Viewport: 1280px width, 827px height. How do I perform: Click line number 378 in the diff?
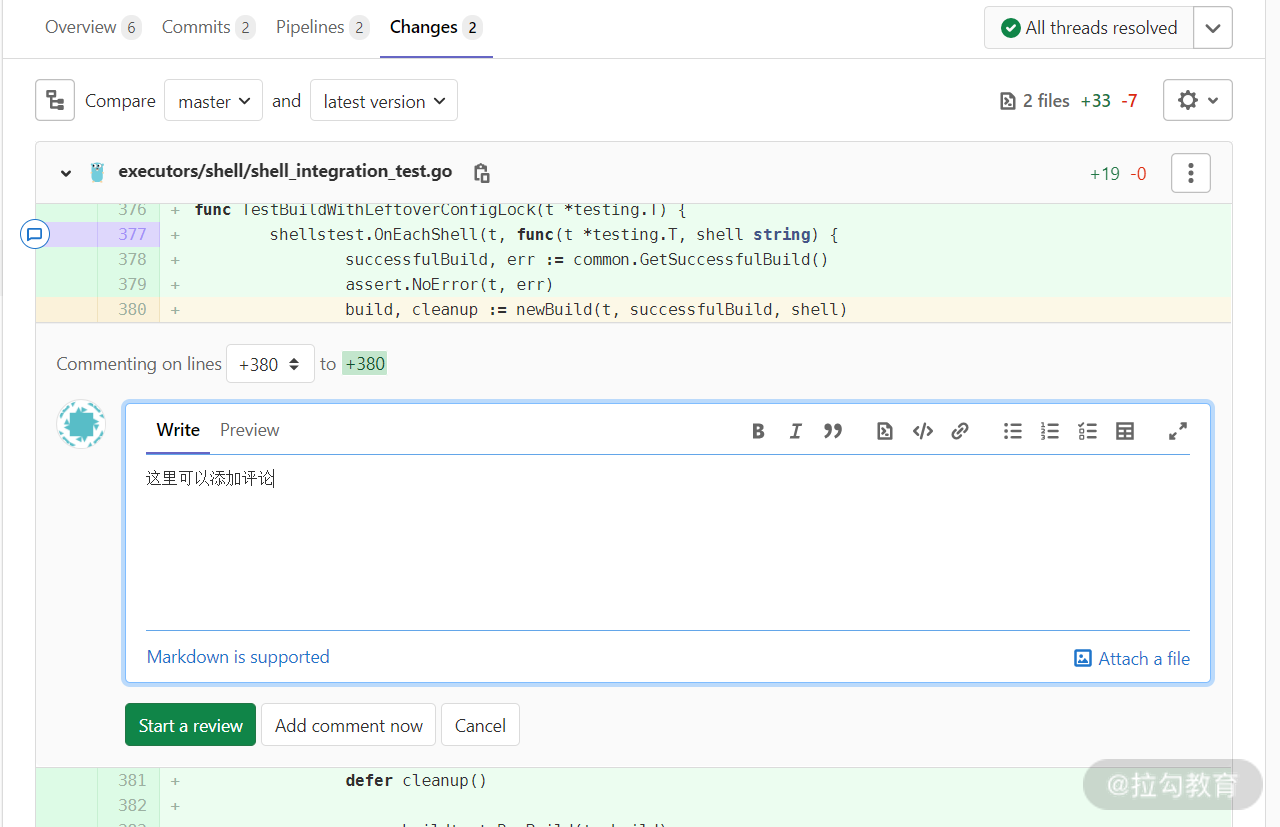coord(132,259)
